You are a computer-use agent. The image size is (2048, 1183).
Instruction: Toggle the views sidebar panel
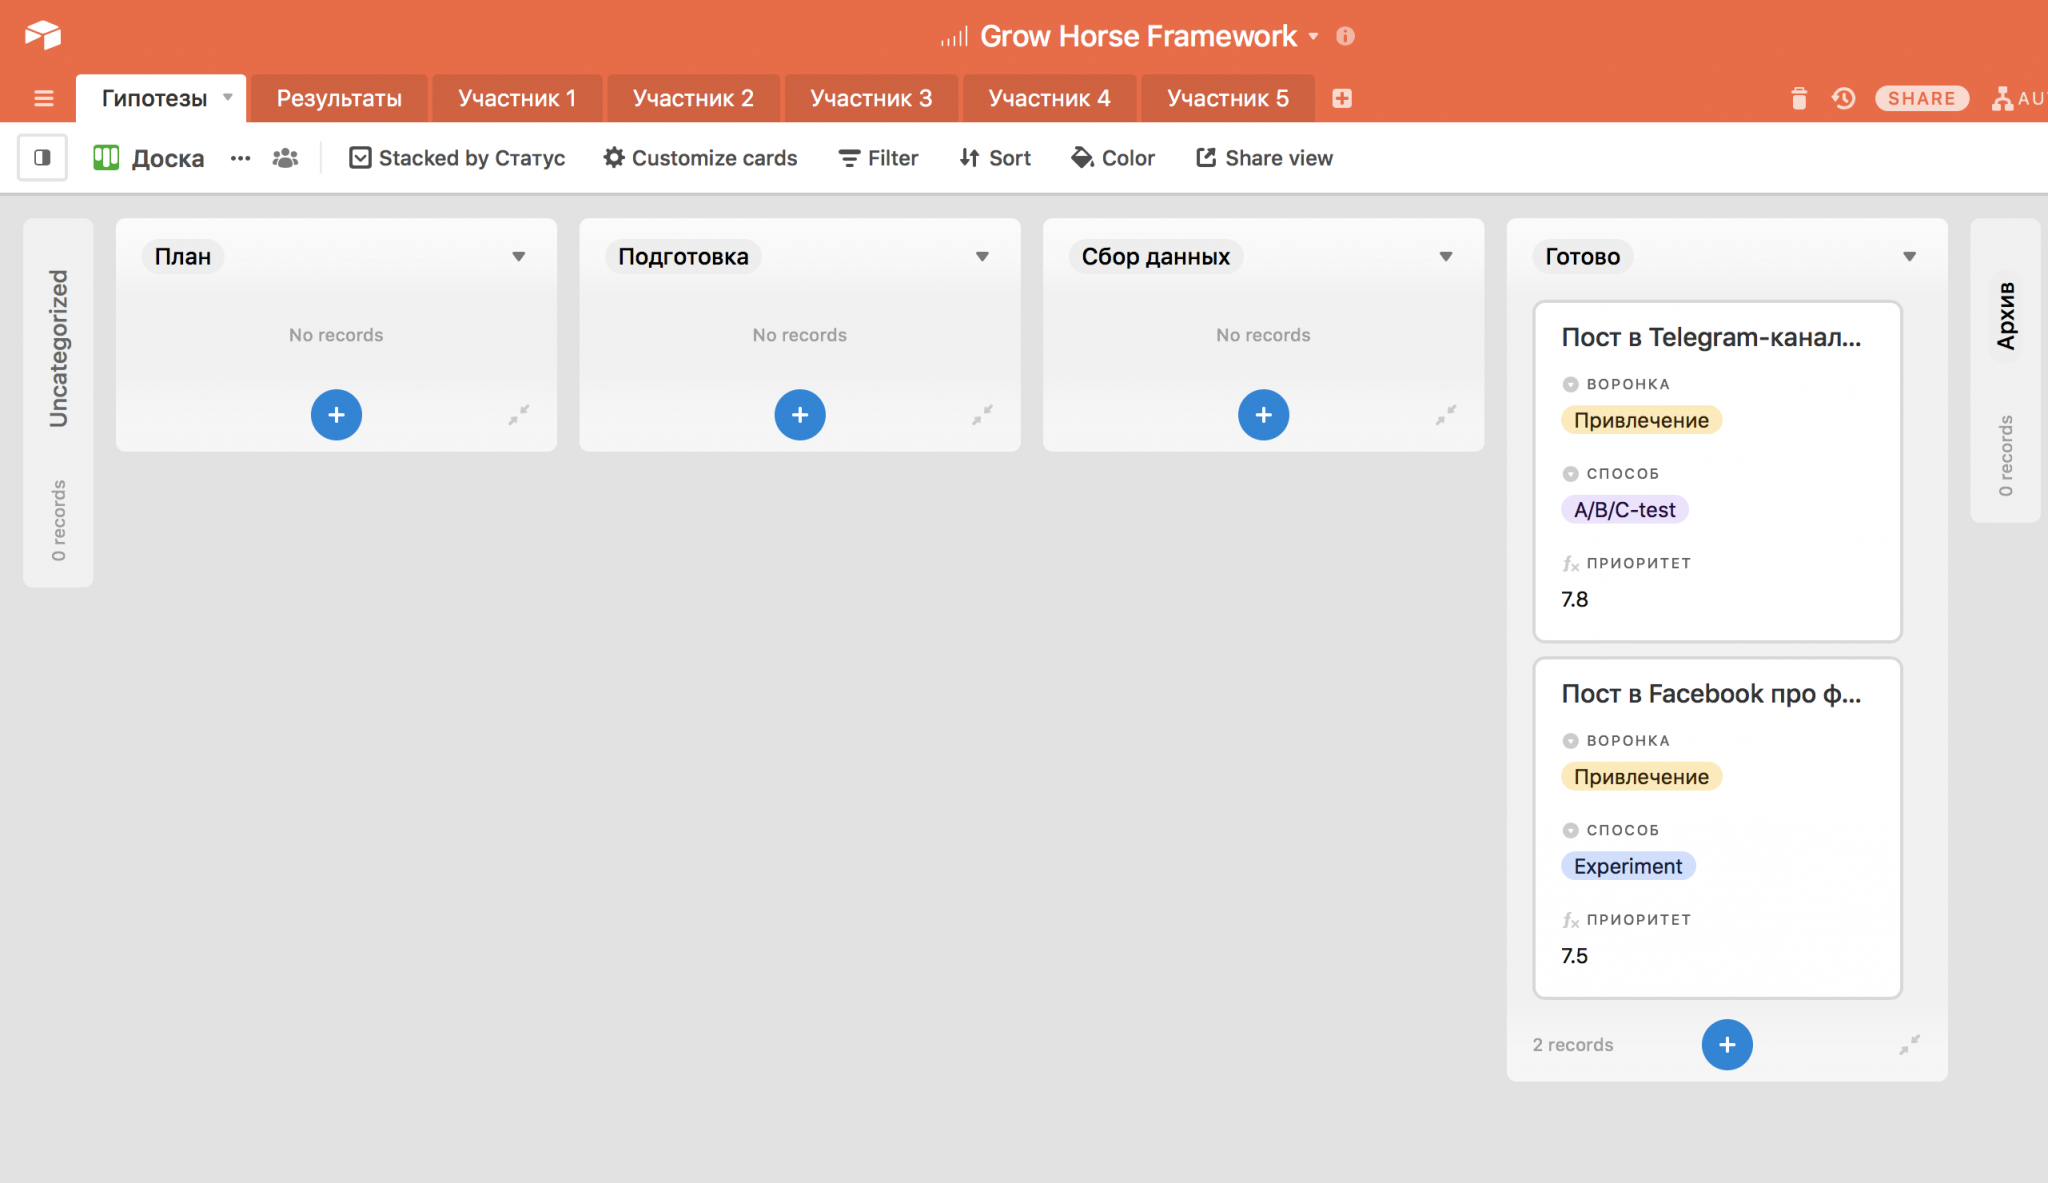click(42, 158)
